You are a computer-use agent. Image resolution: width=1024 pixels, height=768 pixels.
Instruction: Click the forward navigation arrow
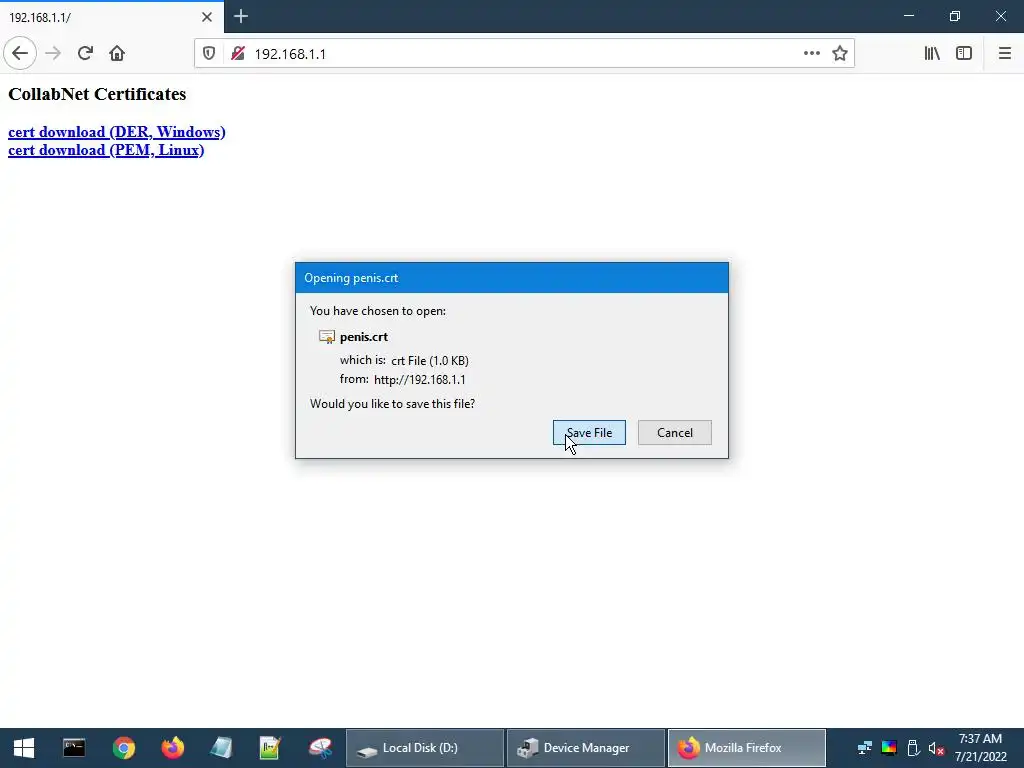(x=53, y=54)
